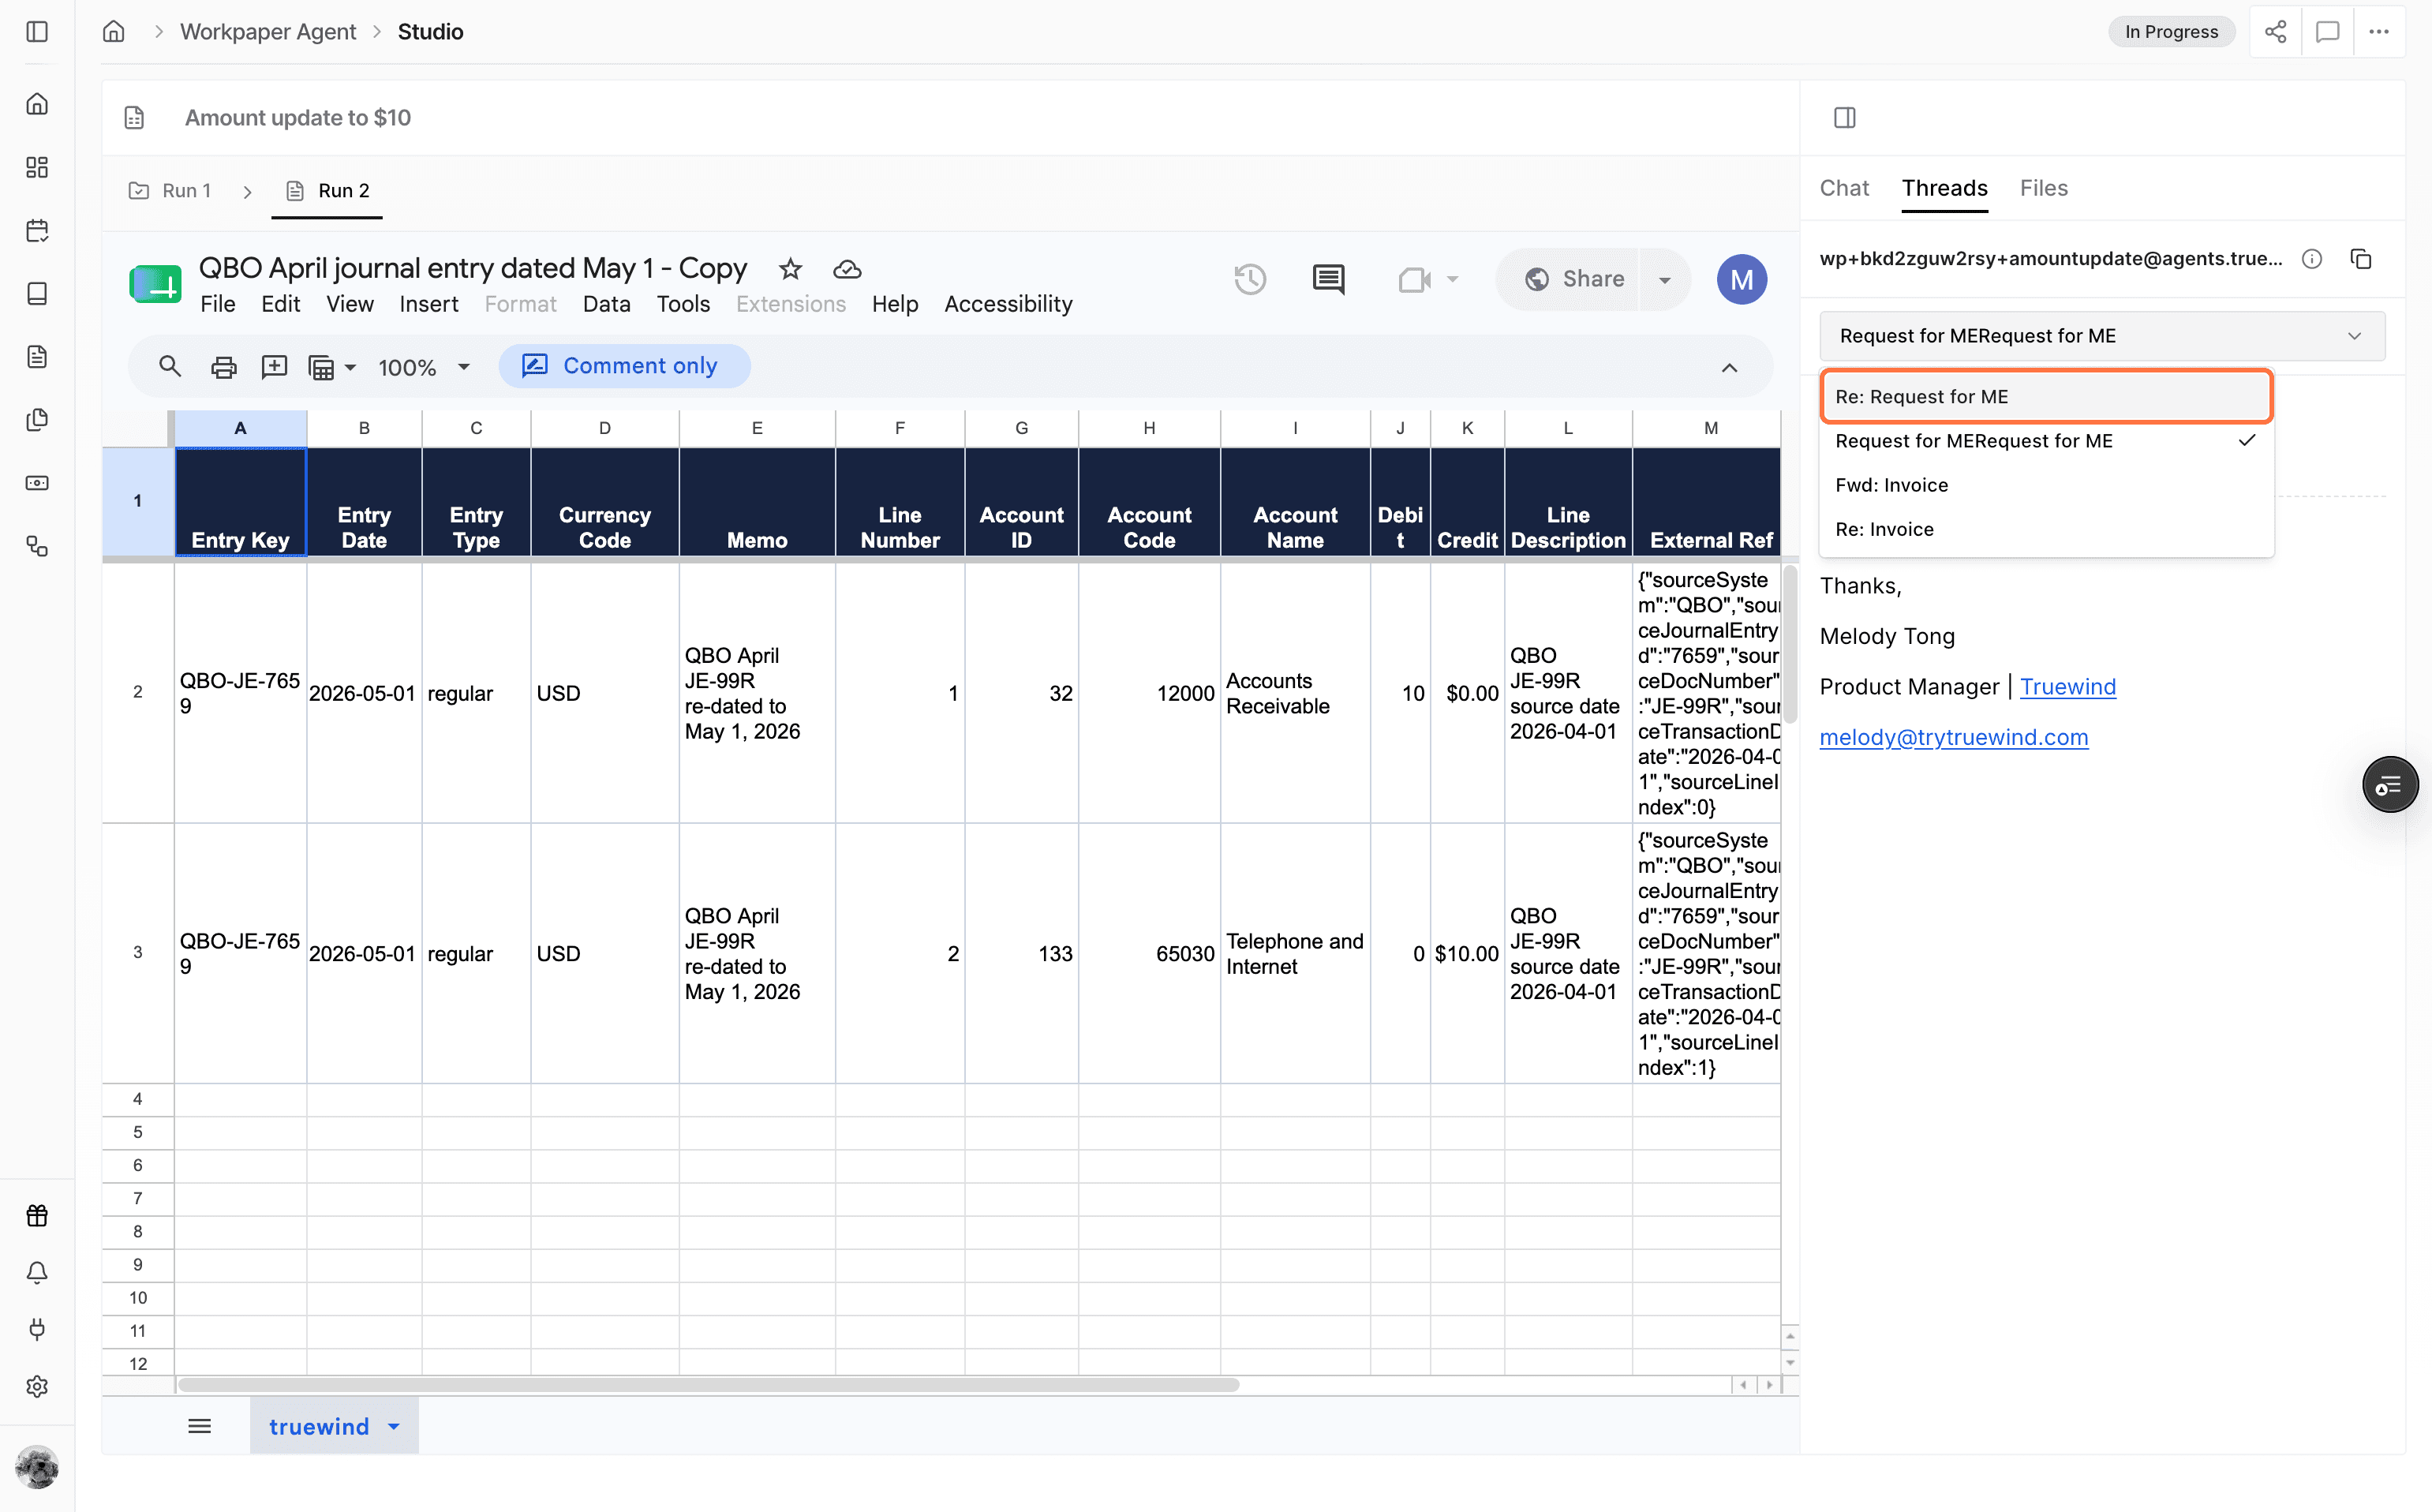Open the filter views dropdown arrow
The image size is (2432, 1512).
click(350, 368)
